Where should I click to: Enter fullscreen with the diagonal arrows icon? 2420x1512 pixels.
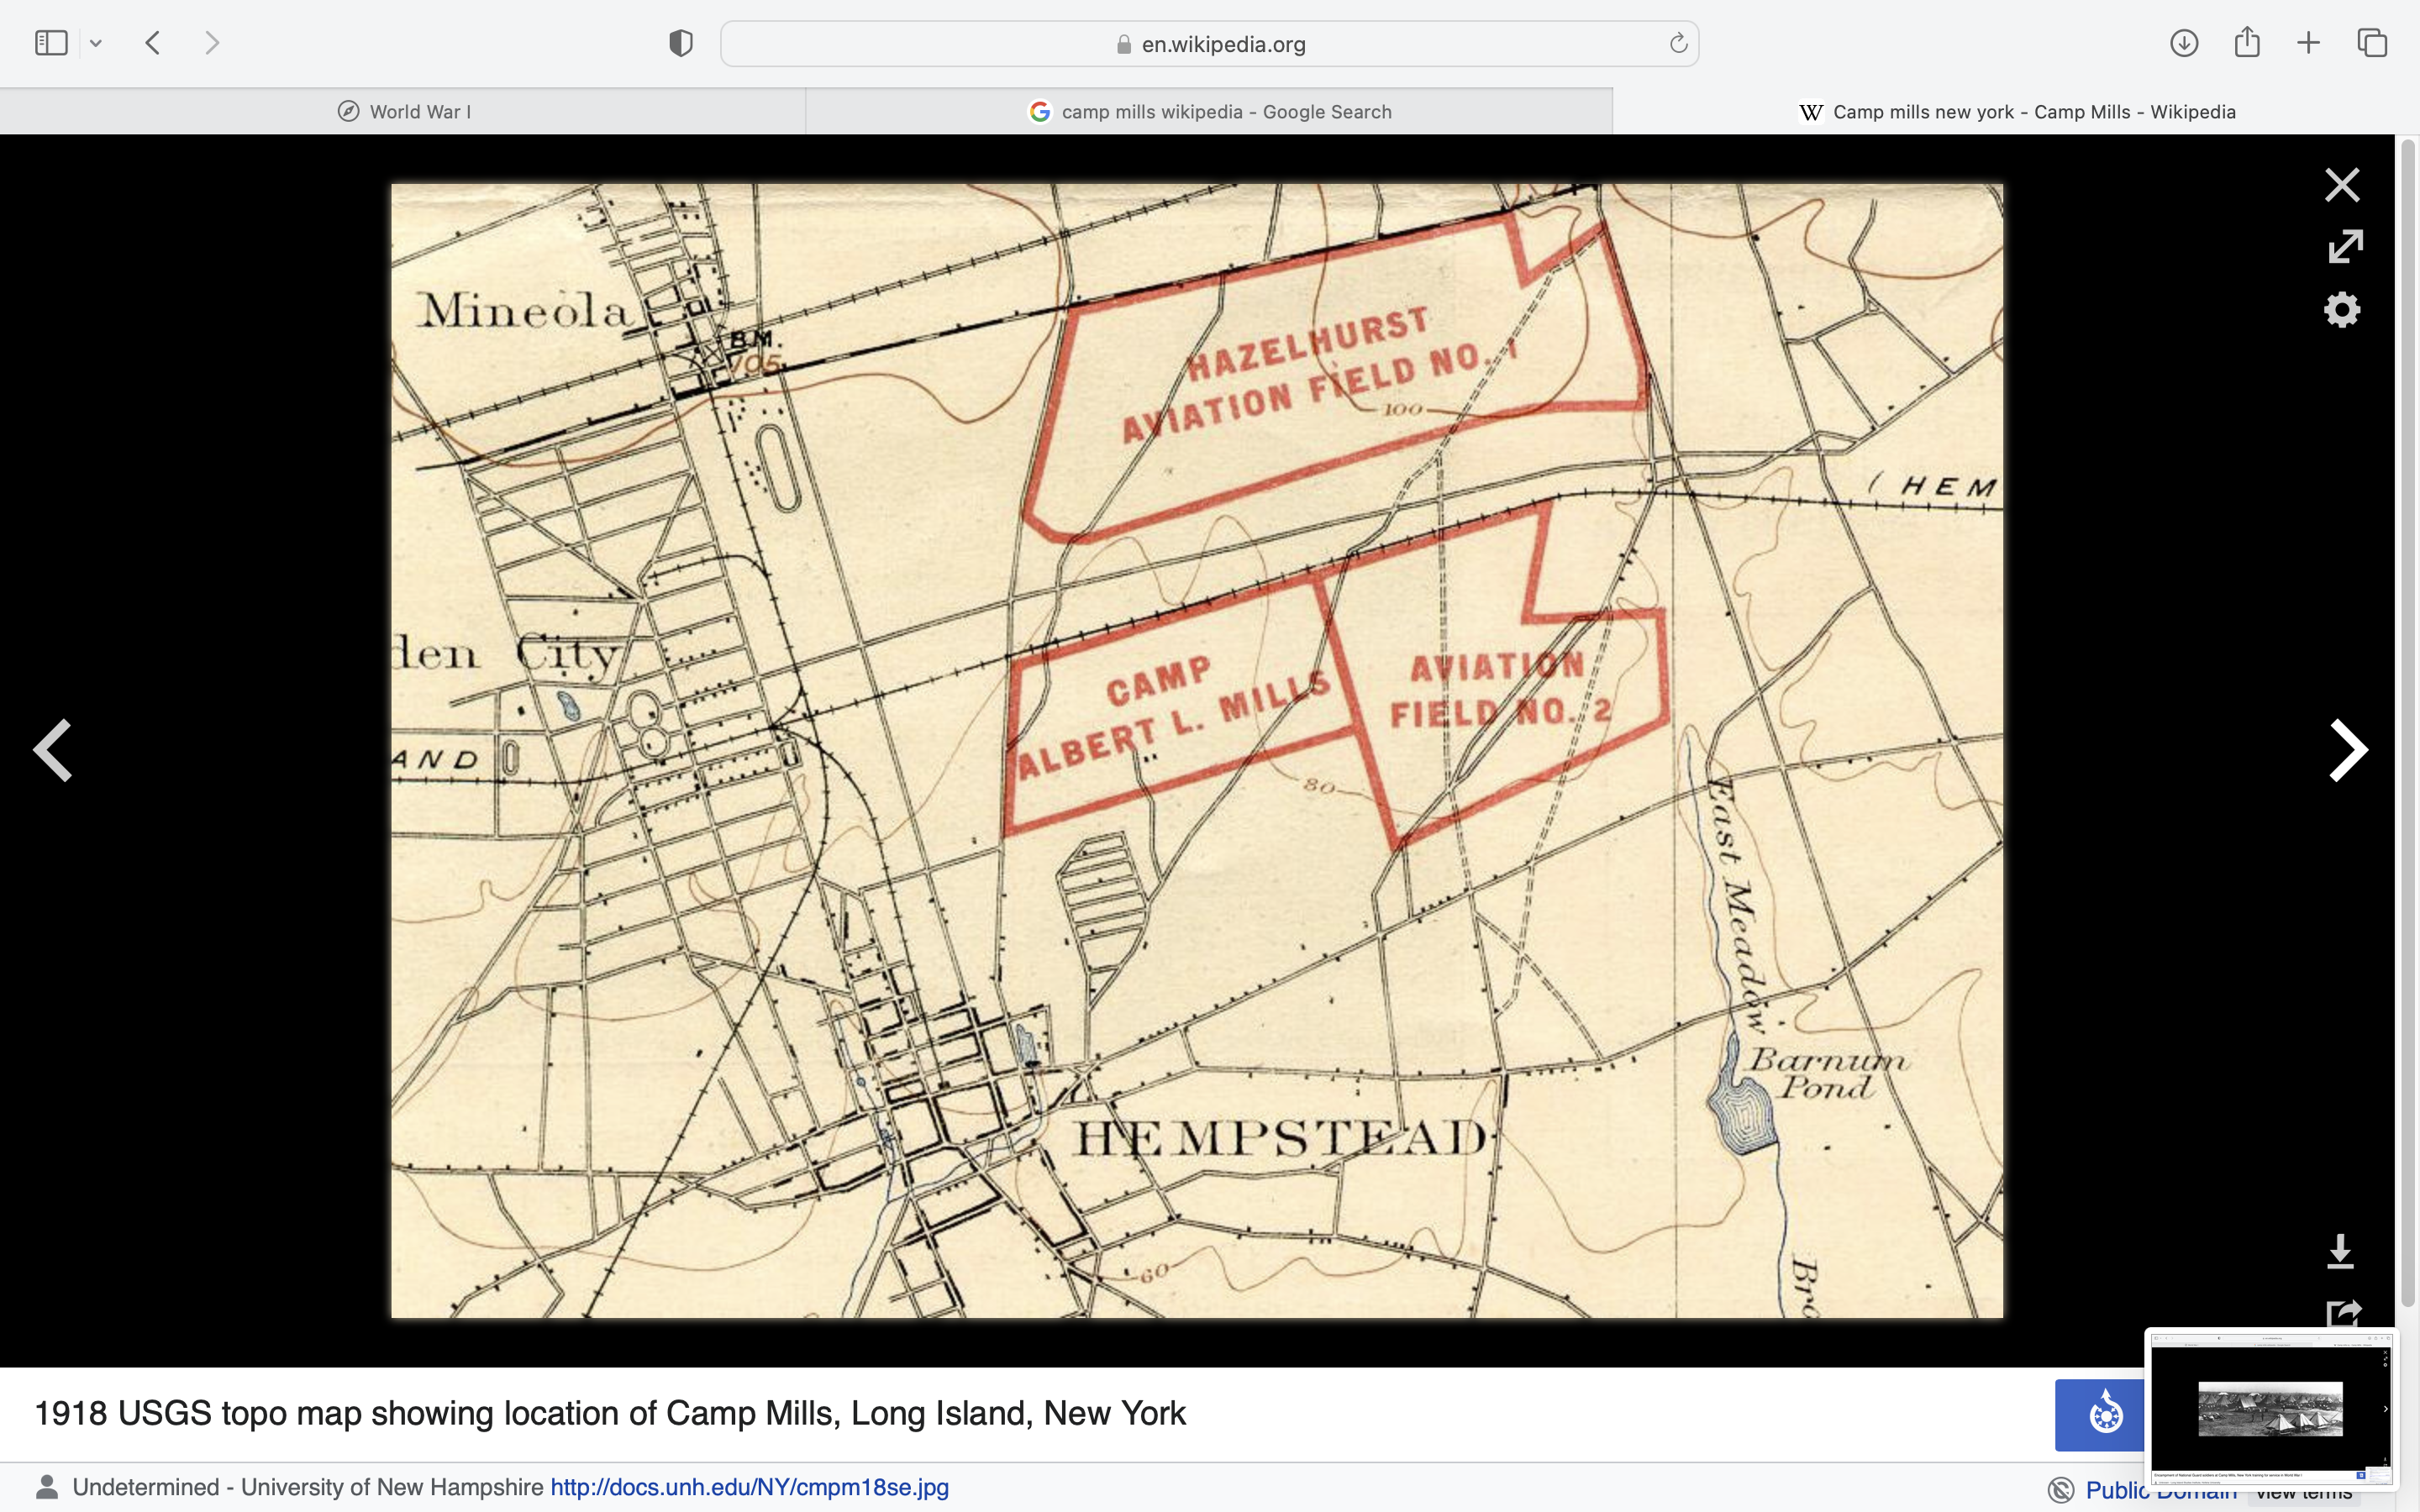(2344, 247)
